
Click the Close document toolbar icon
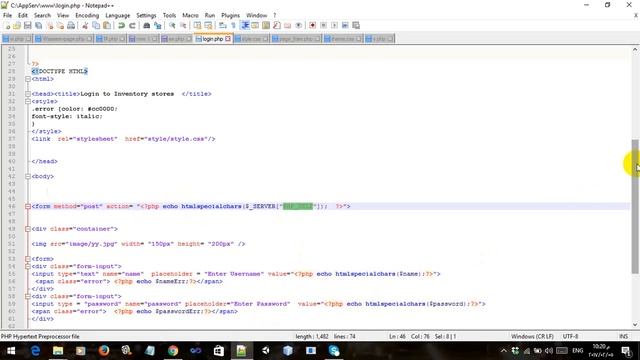(x=50, y=25)
